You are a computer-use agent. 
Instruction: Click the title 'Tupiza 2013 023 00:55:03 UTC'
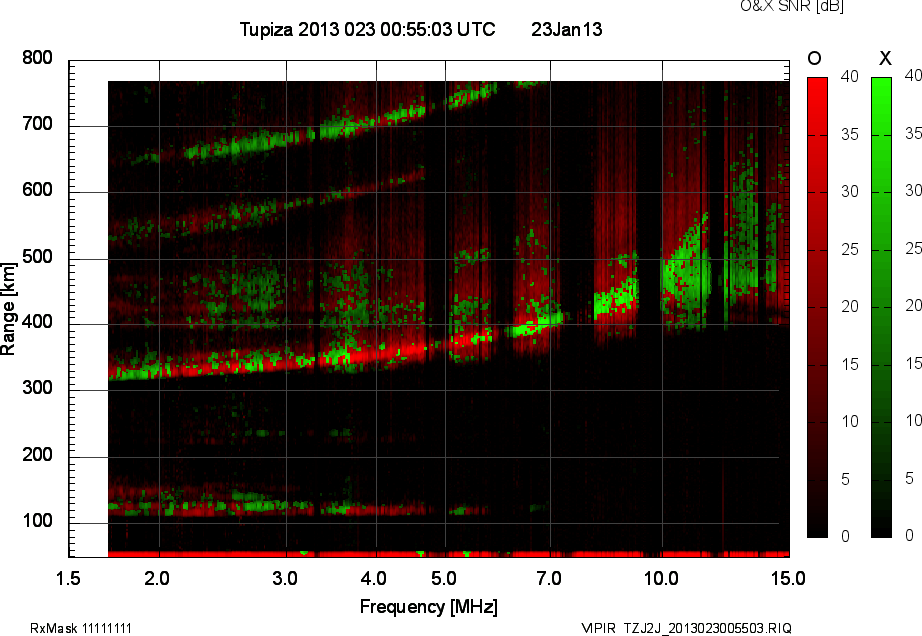pyautogui.click(x=368, y=29)
